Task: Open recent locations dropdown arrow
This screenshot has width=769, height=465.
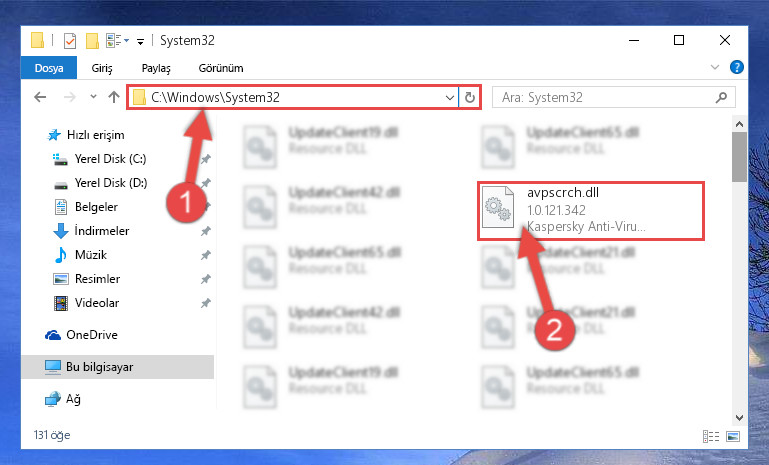Action: click(93, 97)
